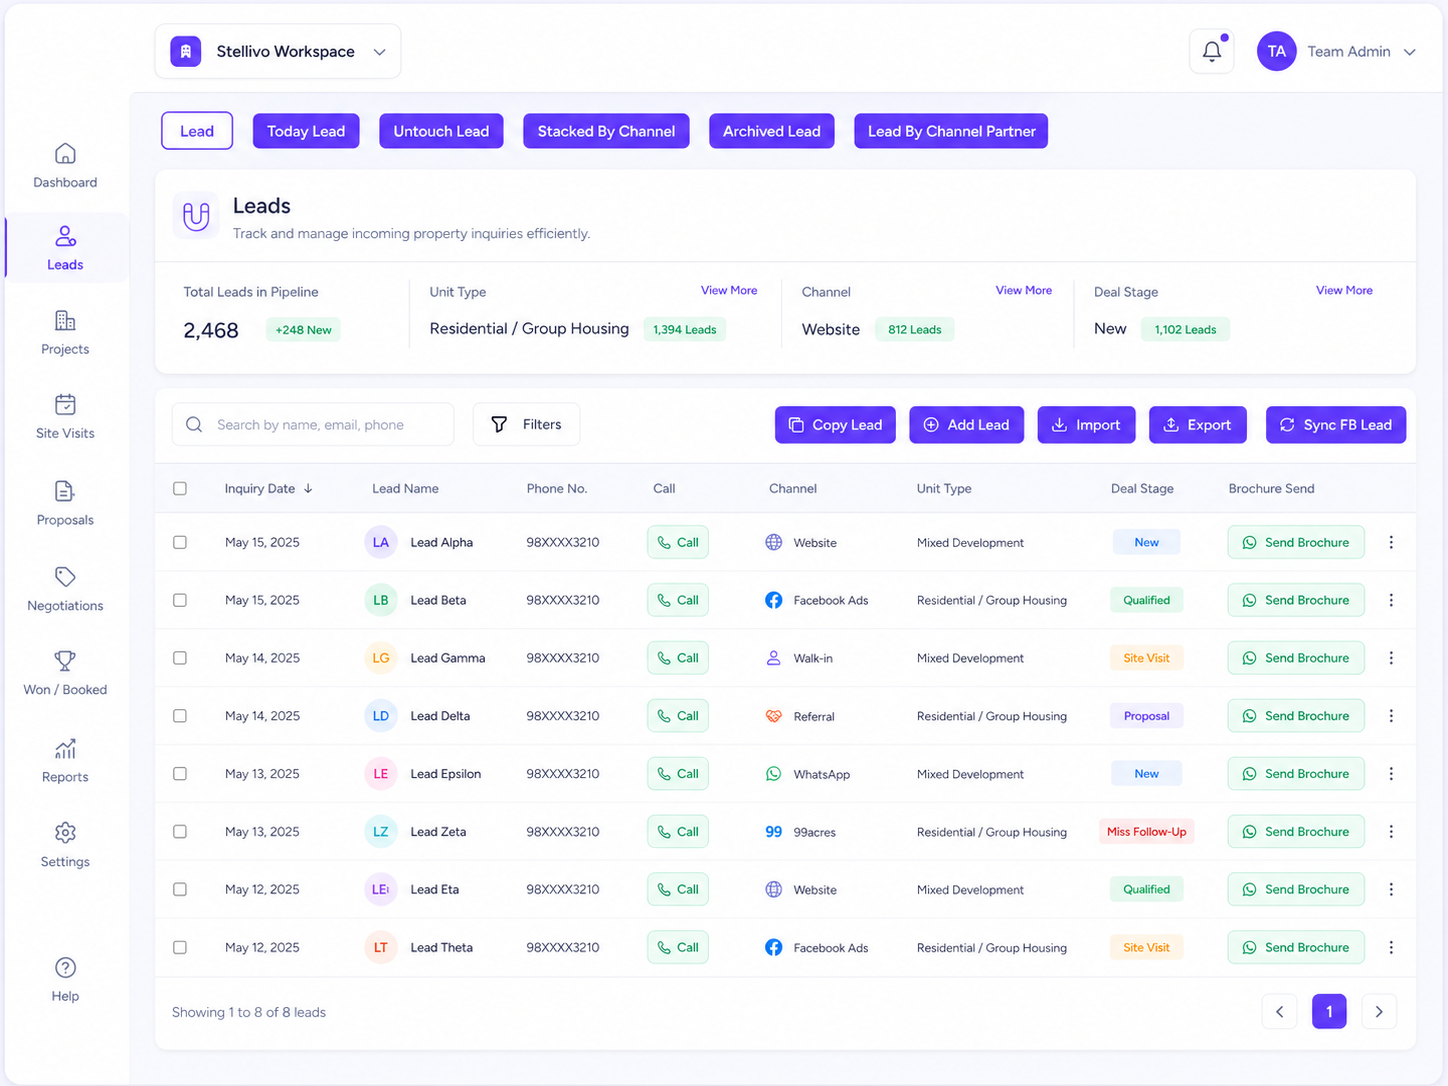Click the Add Lead button

tap(966, 425)
